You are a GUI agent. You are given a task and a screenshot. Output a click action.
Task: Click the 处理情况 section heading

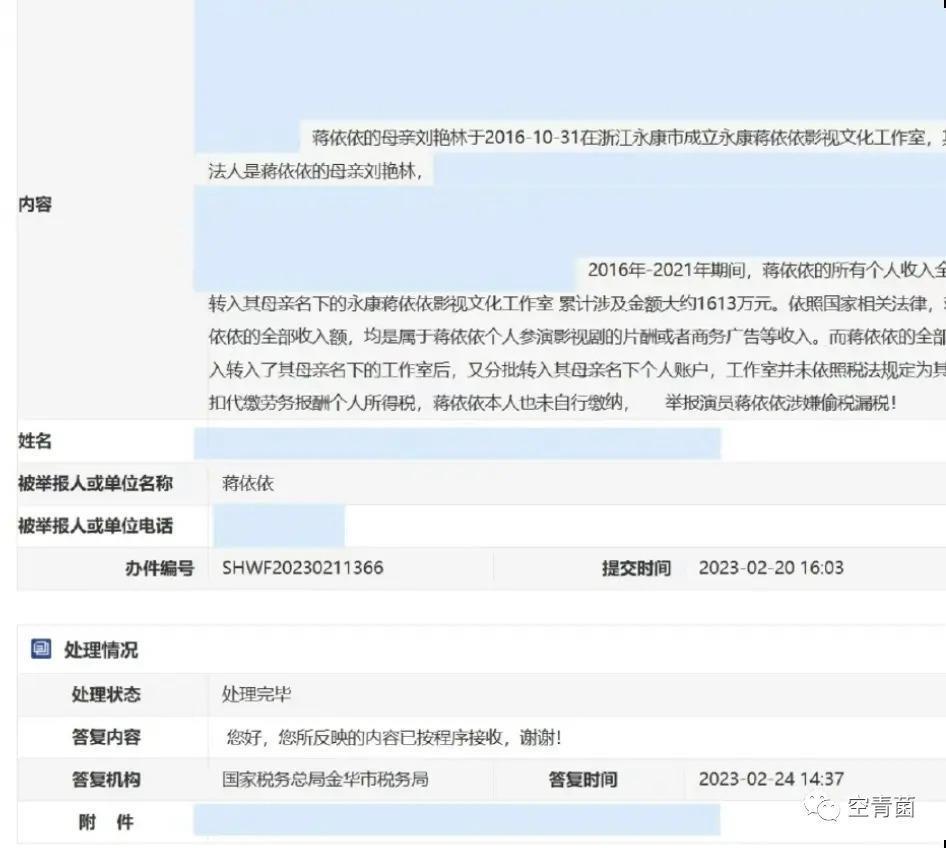pyautogui.click(x=101, y=650)
